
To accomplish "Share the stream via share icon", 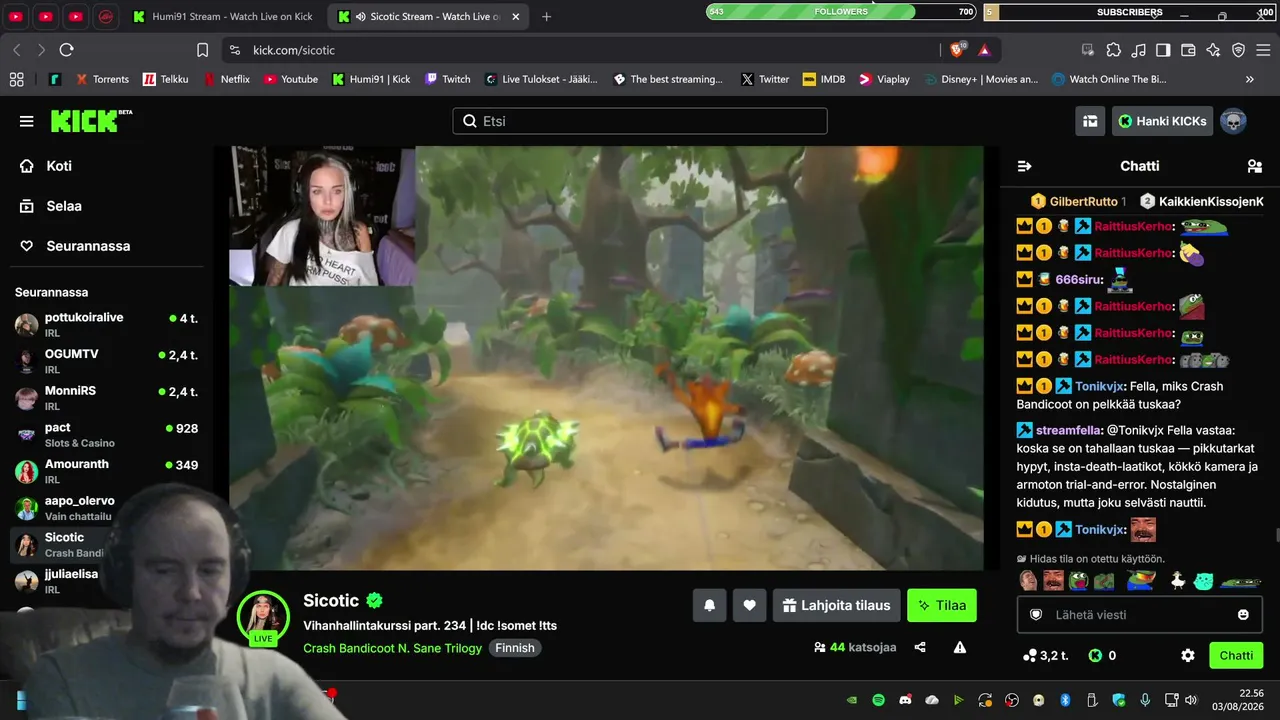I will (x=920, y=647).
